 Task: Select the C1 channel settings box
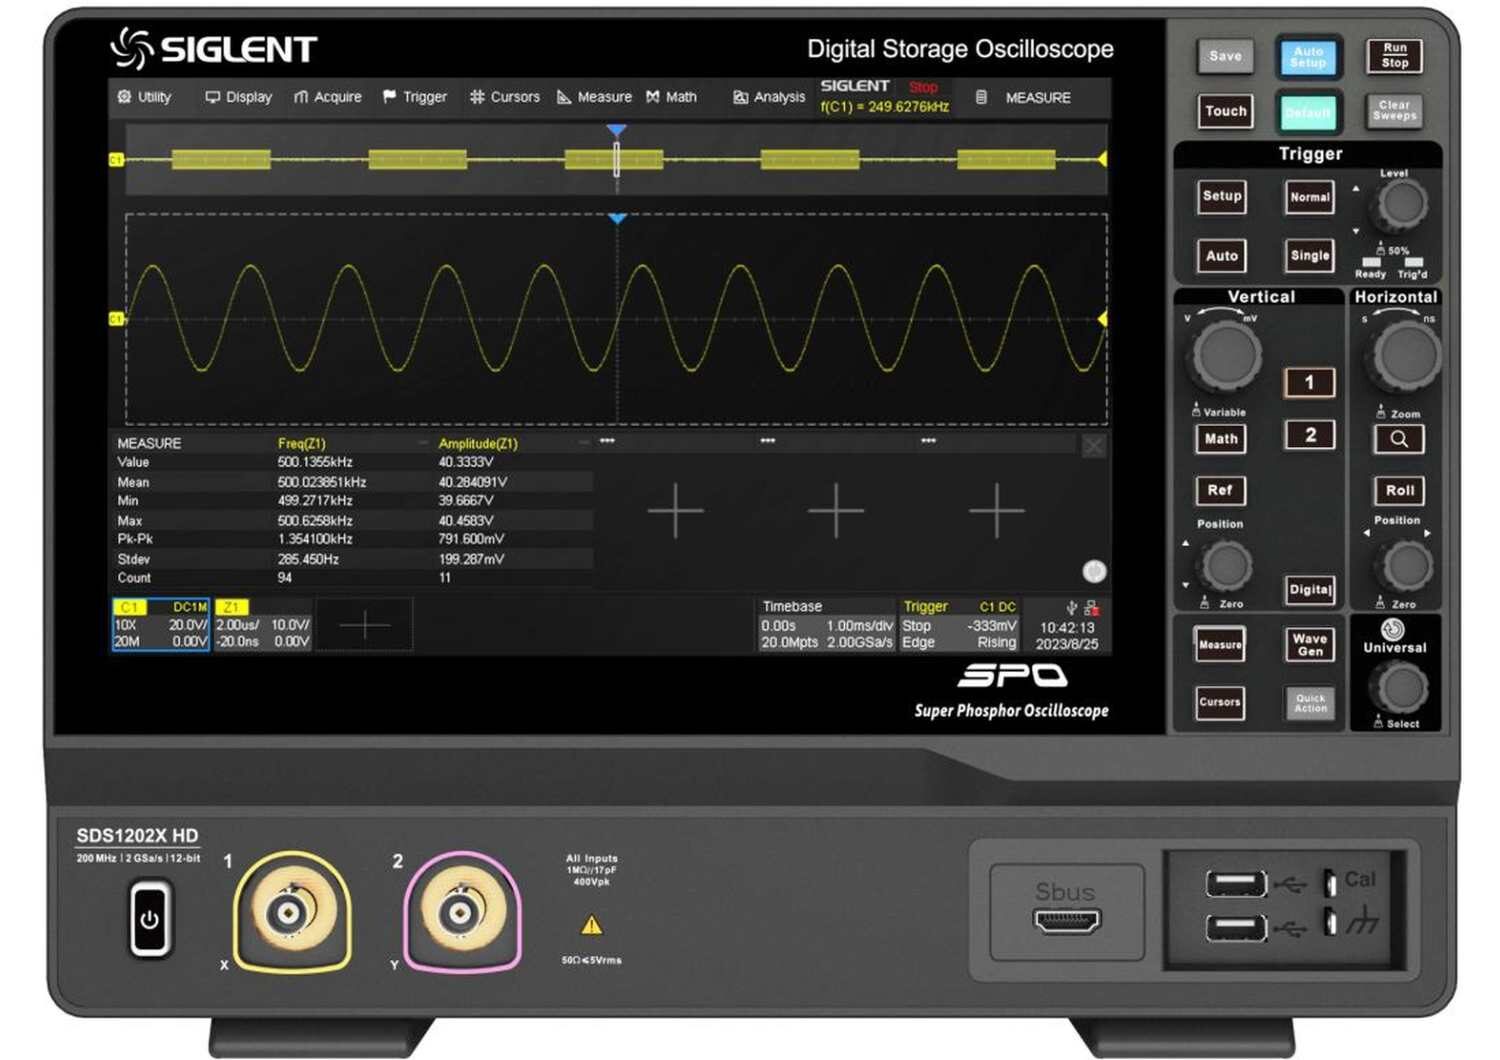tap(161, 625)
